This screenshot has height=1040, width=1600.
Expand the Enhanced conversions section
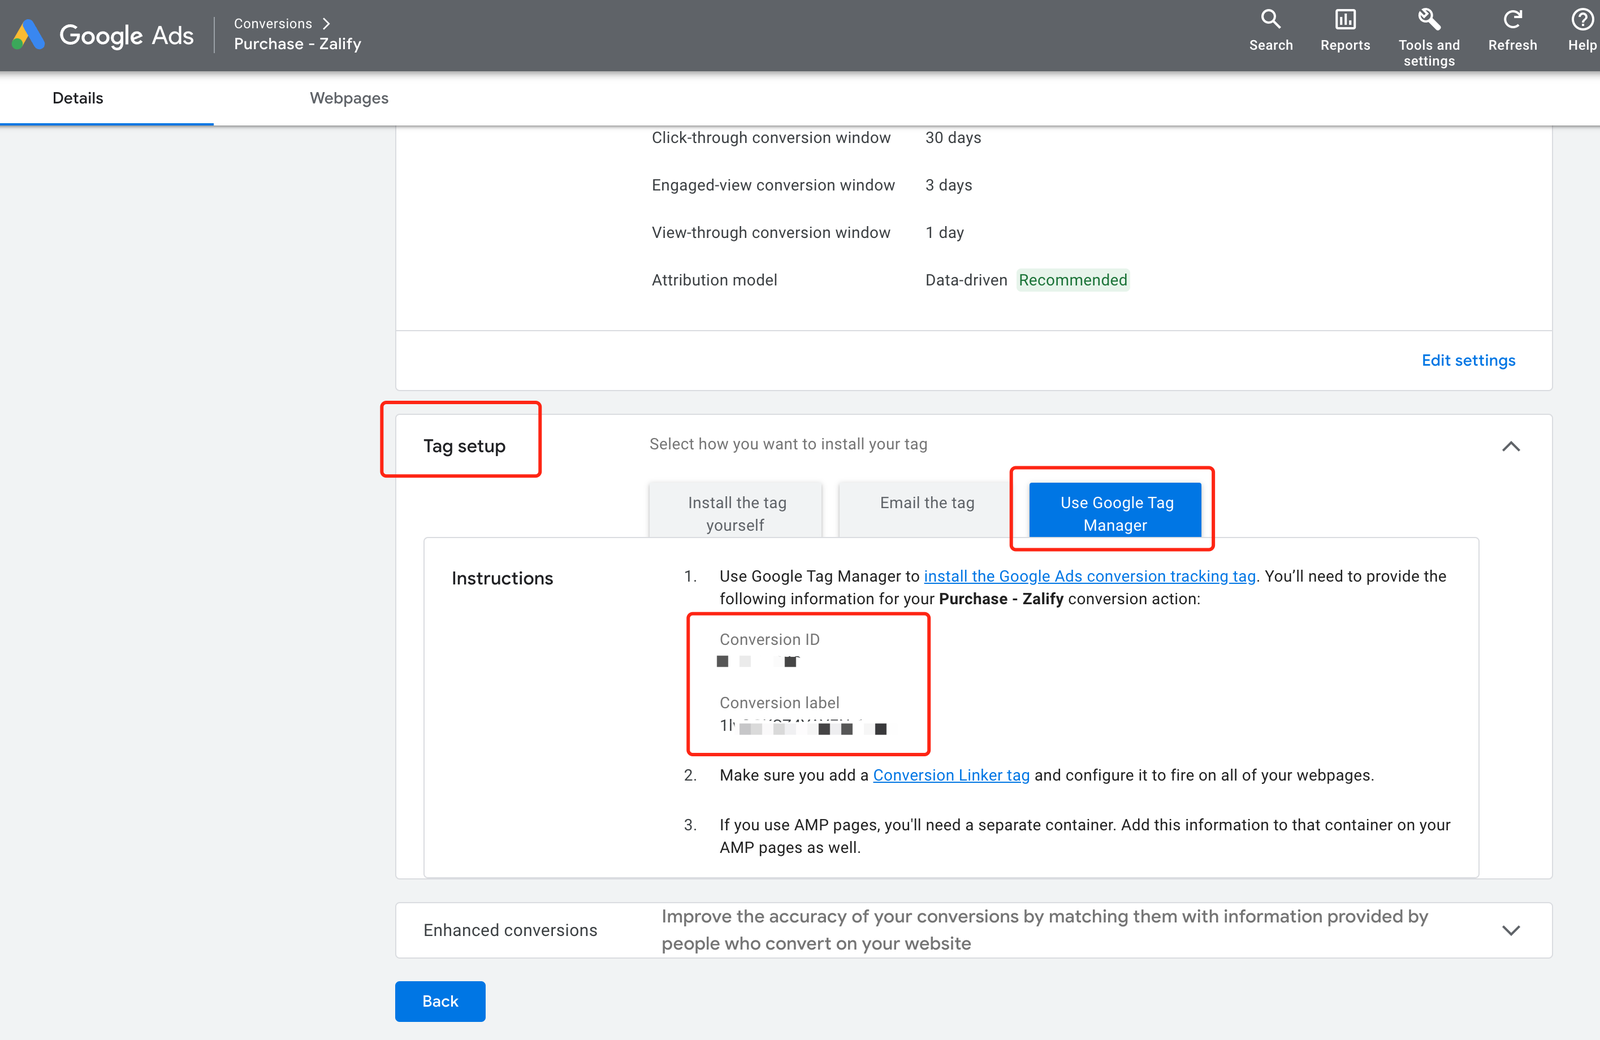coord(1511,930)
